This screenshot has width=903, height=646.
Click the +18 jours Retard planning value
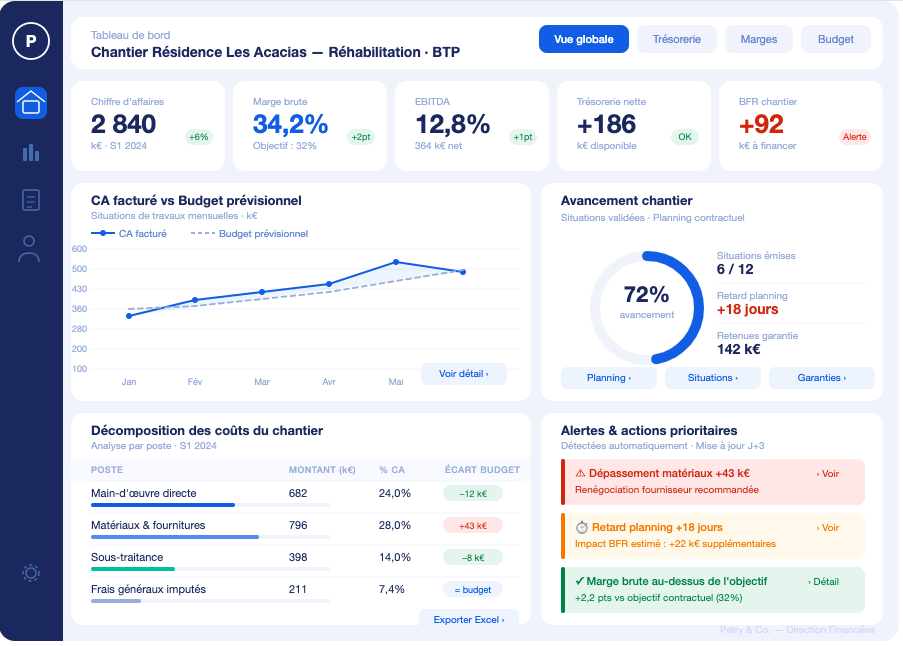tap(747, 309)
